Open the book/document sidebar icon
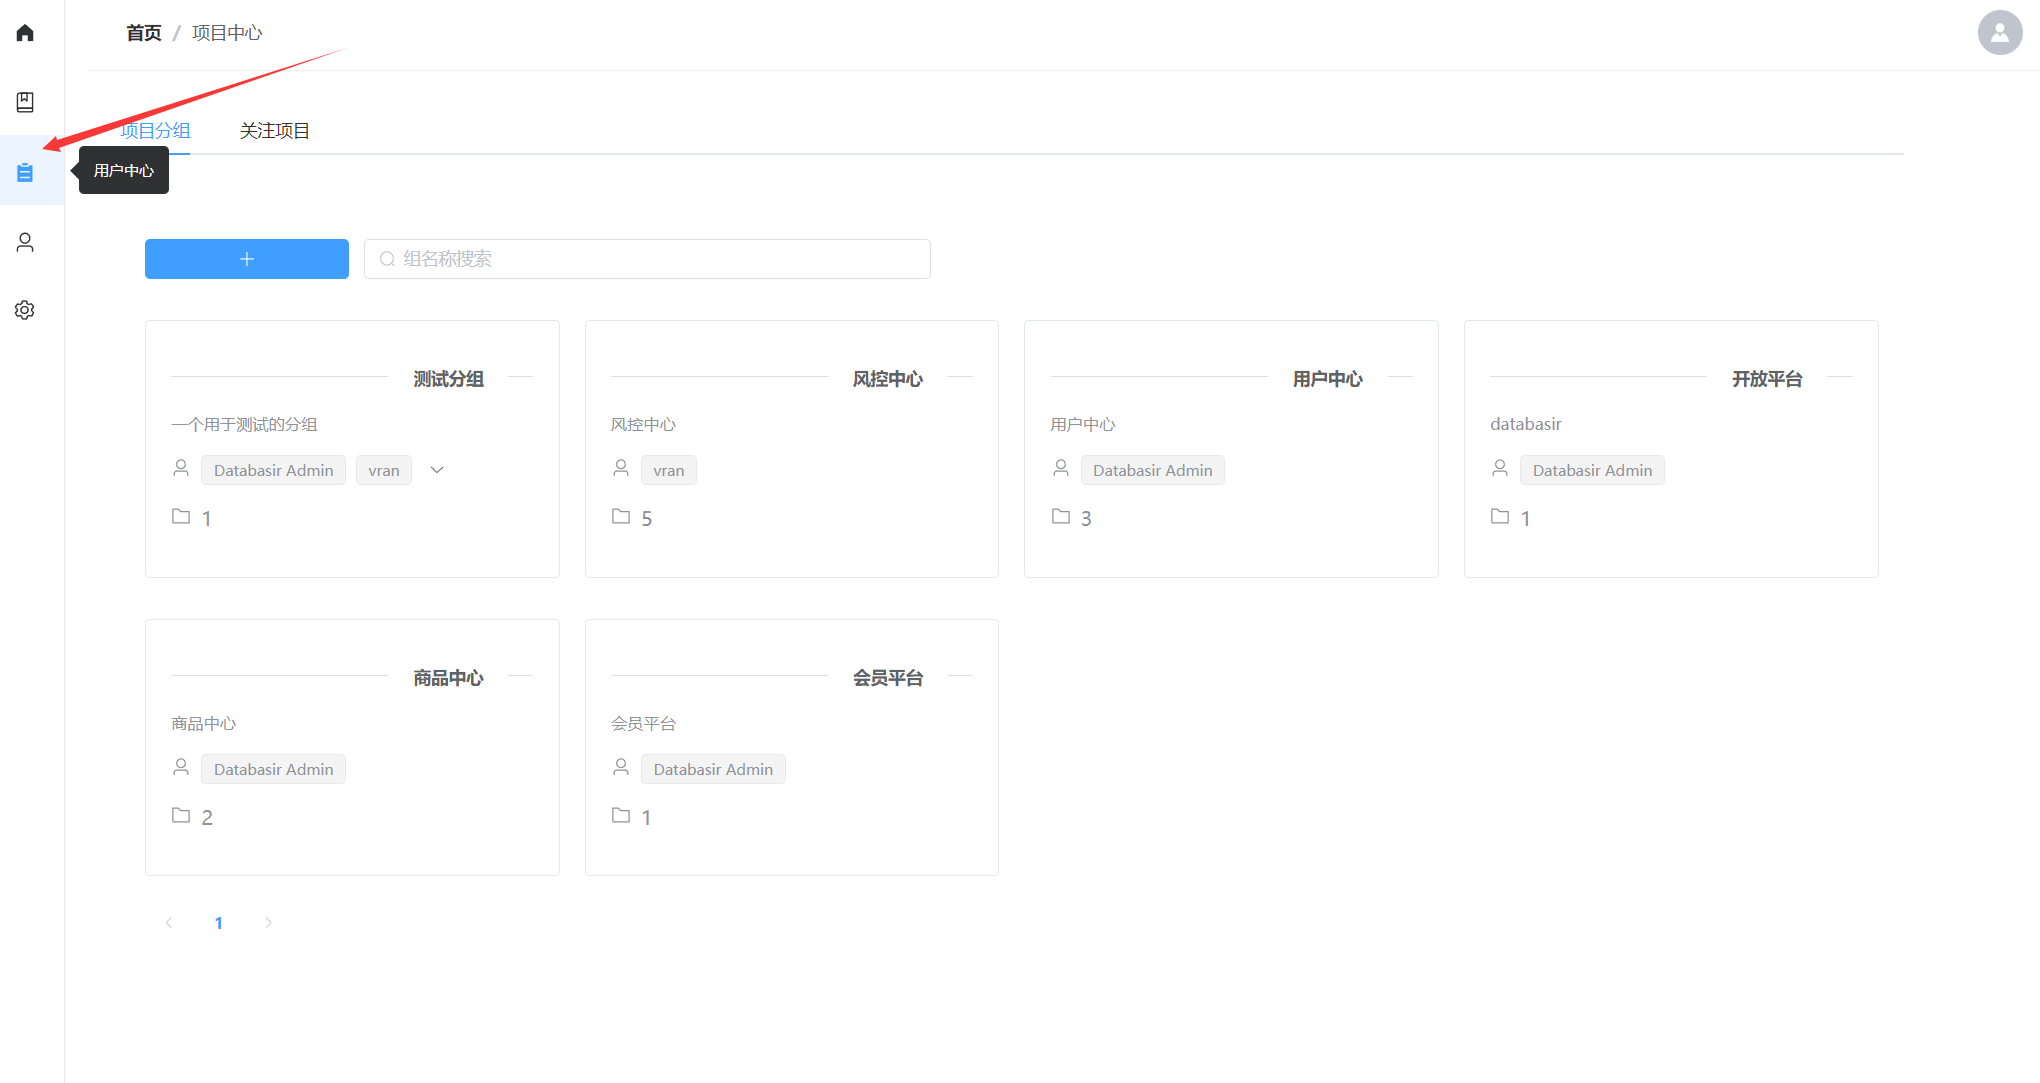 click(25, 102)
